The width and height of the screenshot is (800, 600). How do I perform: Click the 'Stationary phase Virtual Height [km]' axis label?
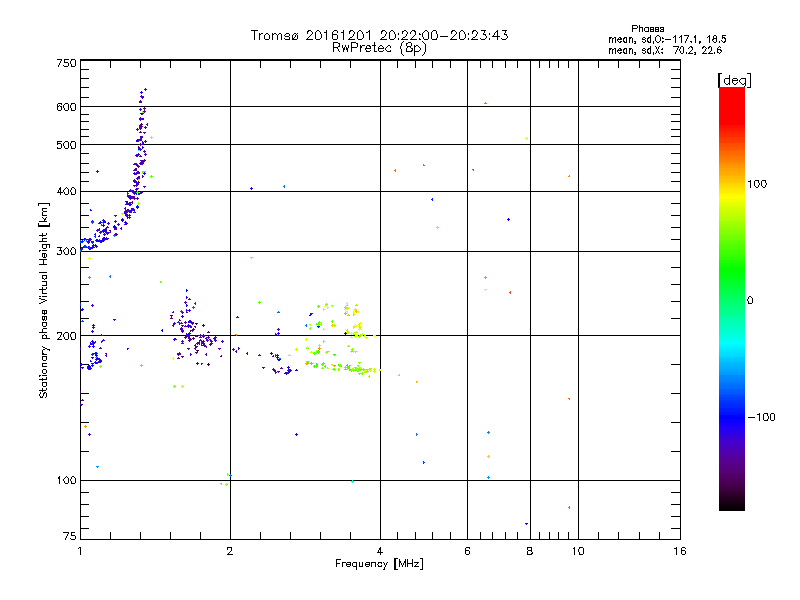tap(44, 300)
